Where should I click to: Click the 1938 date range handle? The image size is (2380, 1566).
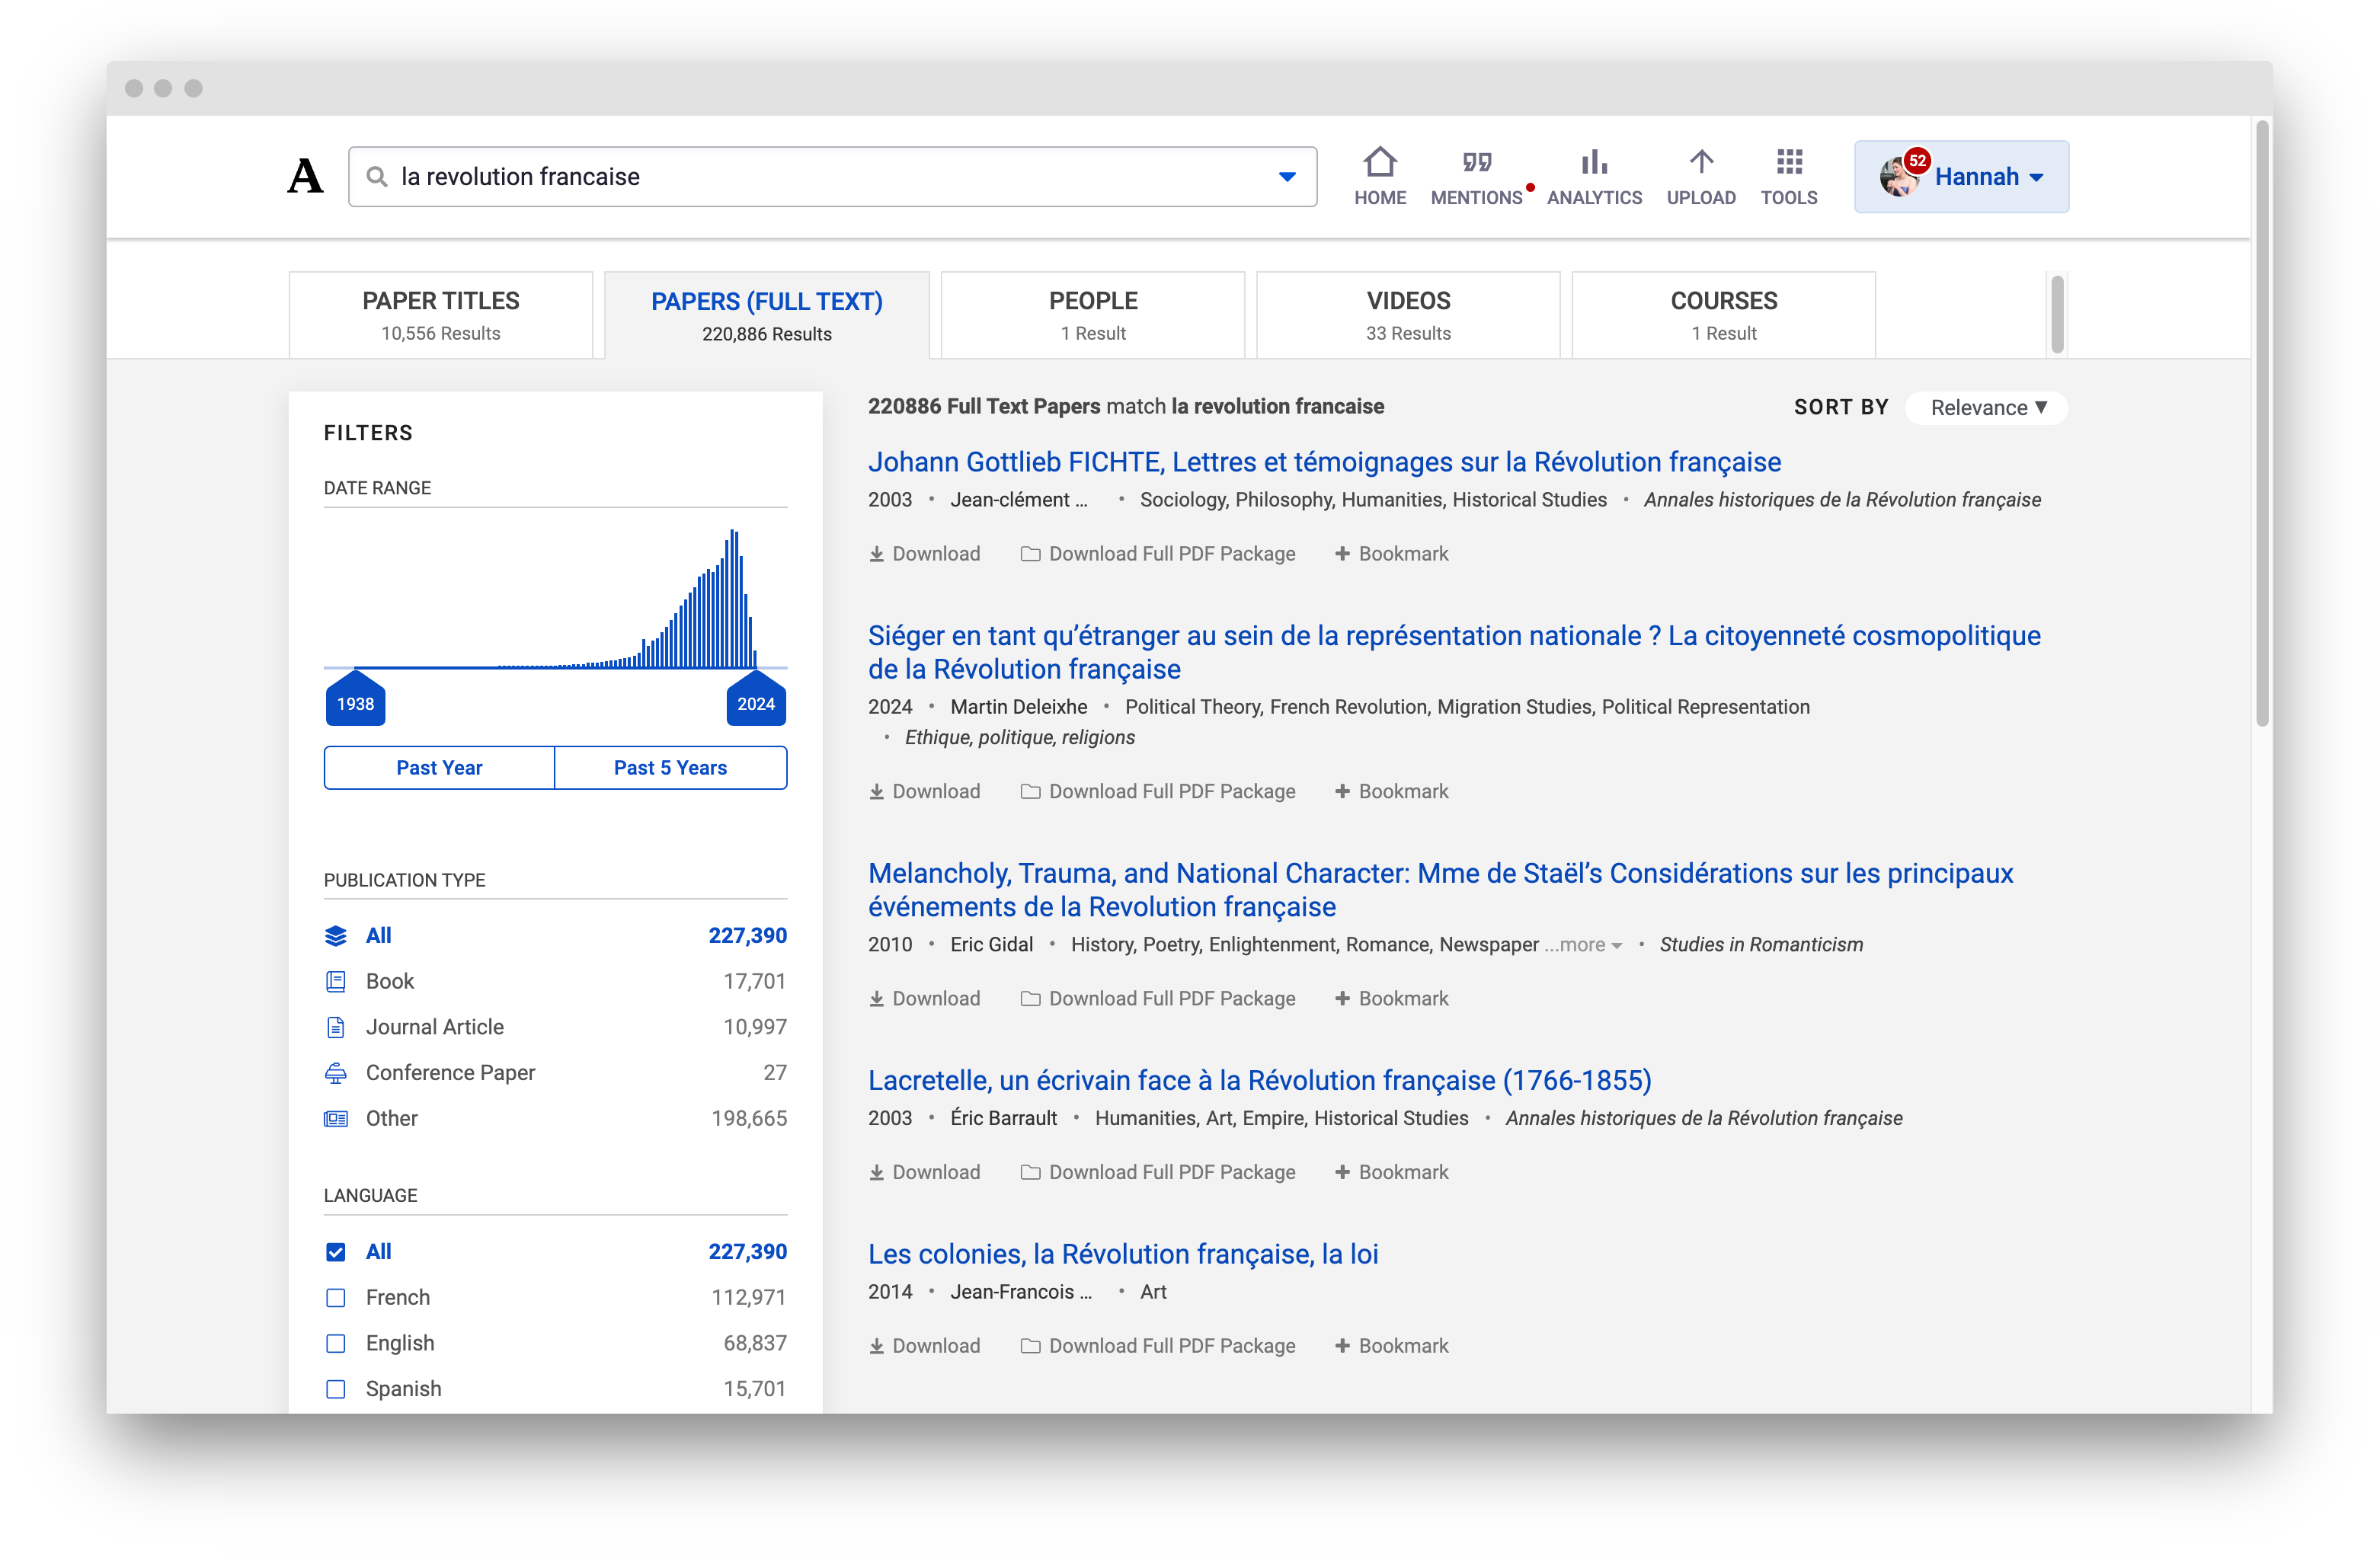[355, 698]
